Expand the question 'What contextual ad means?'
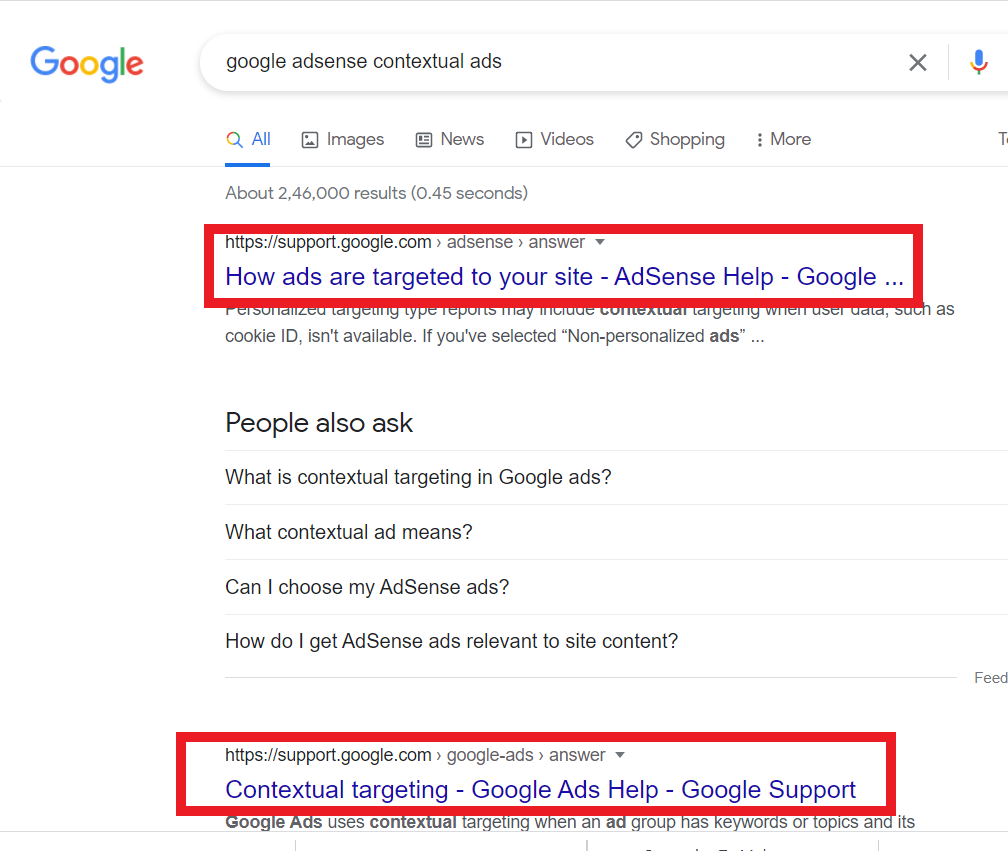 click(x=348, y=532)
